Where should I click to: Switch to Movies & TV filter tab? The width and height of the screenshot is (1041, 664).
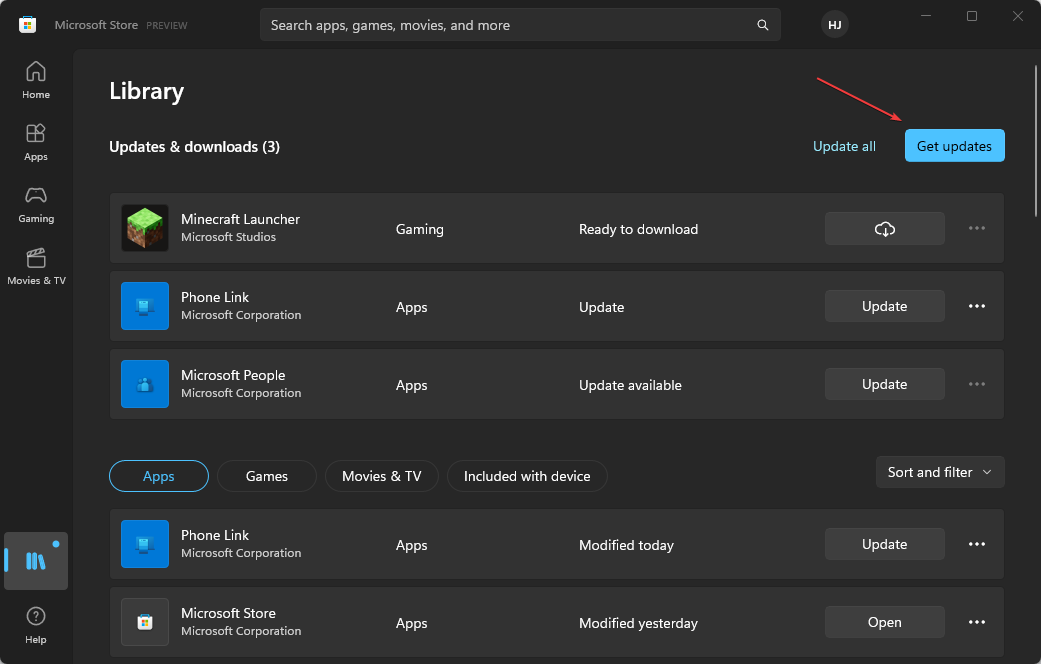(382, 476)
